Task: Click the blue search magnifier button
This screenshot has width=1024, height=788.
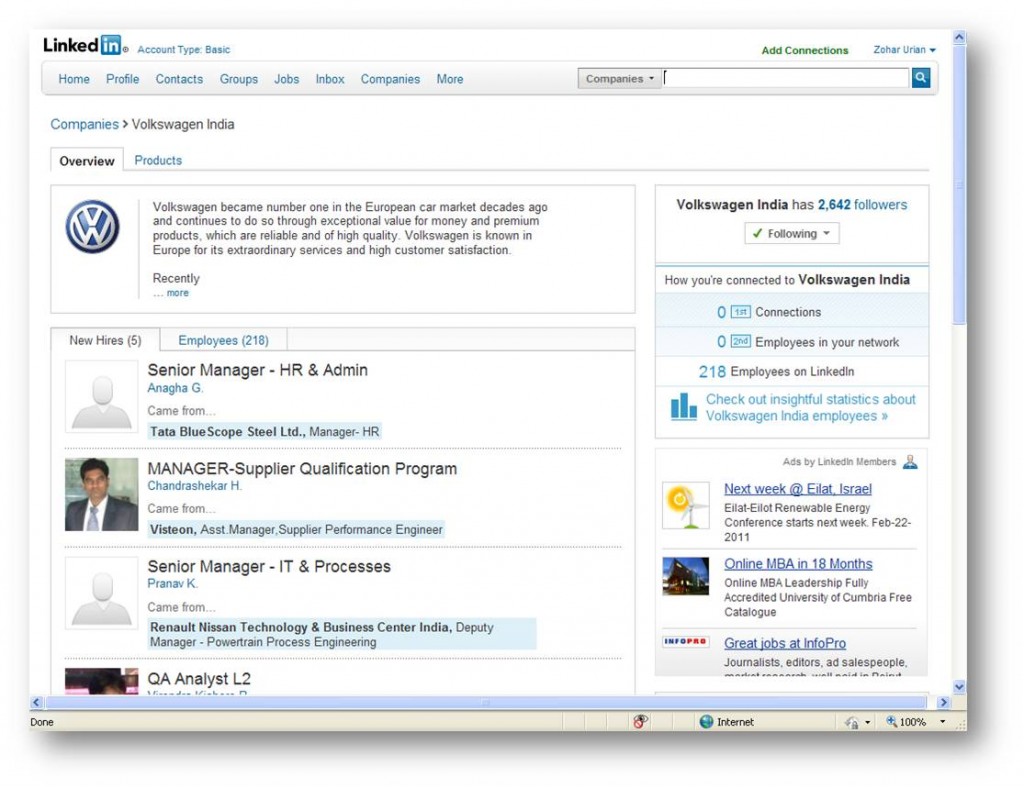Action: click(x=921, y=78)
